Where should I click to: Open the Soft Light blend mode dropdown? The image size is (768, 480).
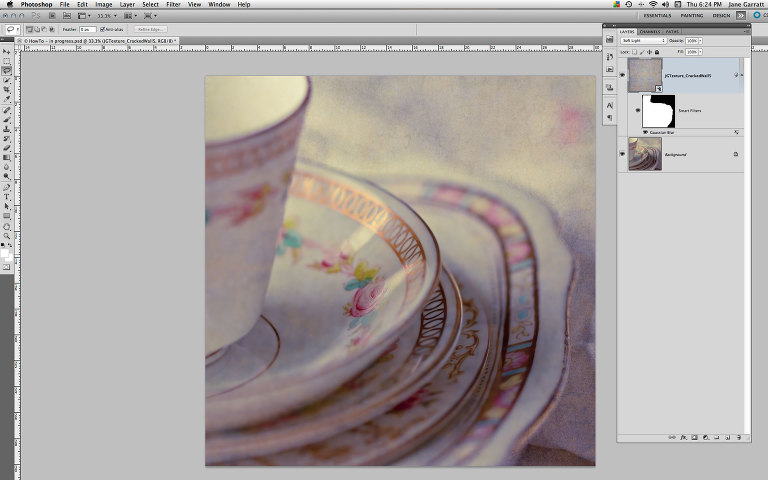point(644,41)
